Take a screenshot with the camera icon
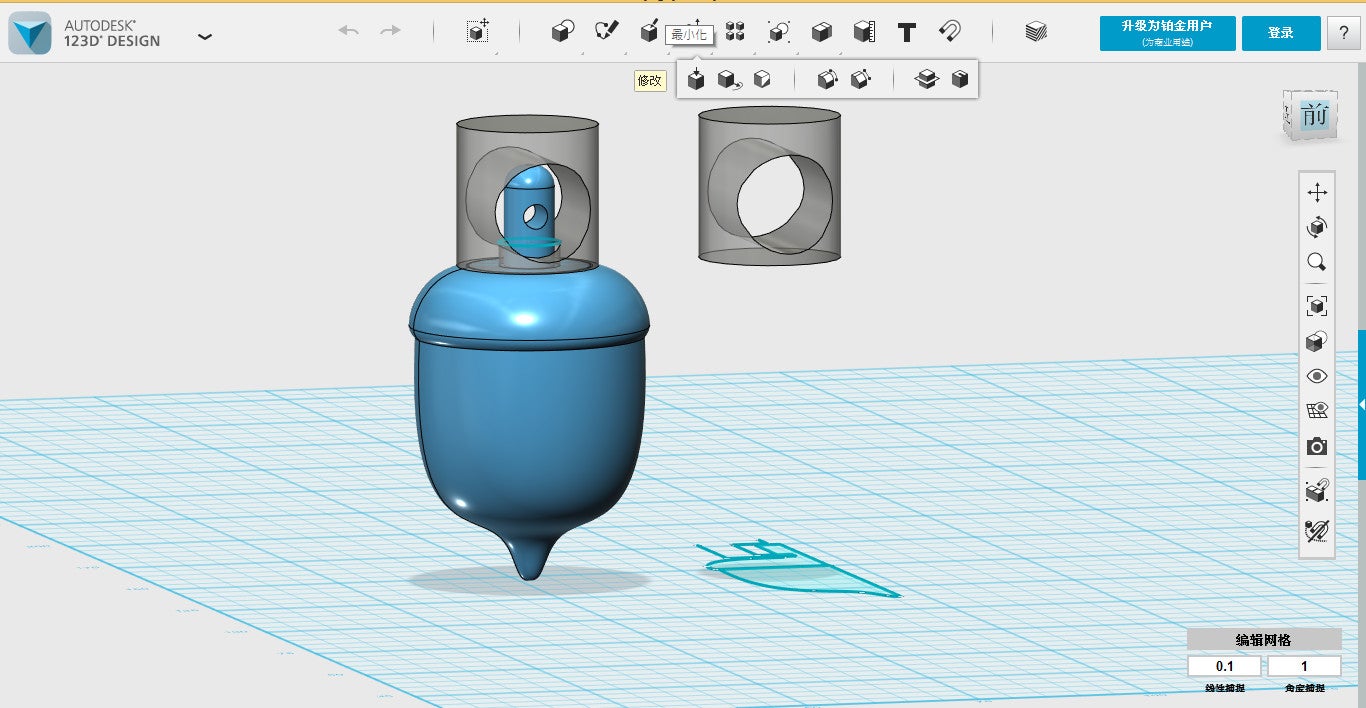Viewport: 1366px width, 708px height. 1317,446
